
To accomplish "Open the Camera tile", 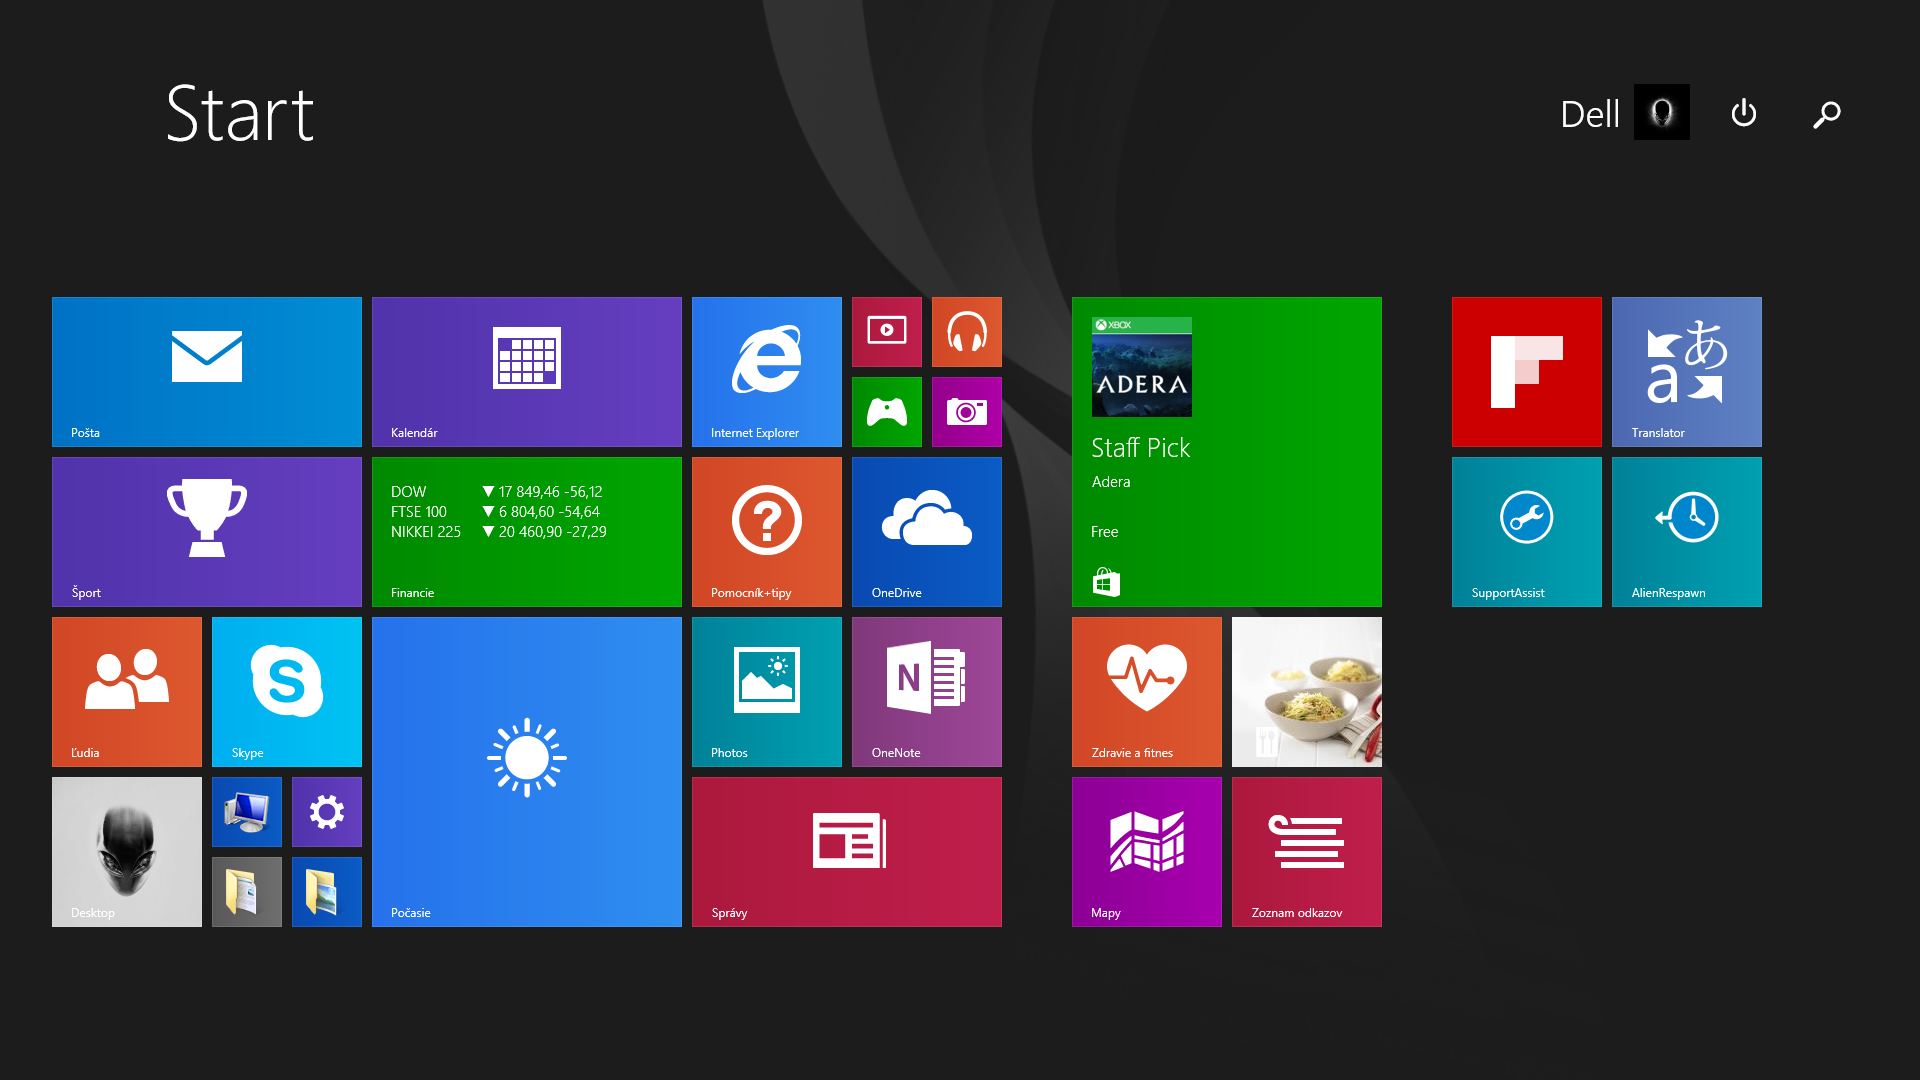I will [x=967, y=412].
